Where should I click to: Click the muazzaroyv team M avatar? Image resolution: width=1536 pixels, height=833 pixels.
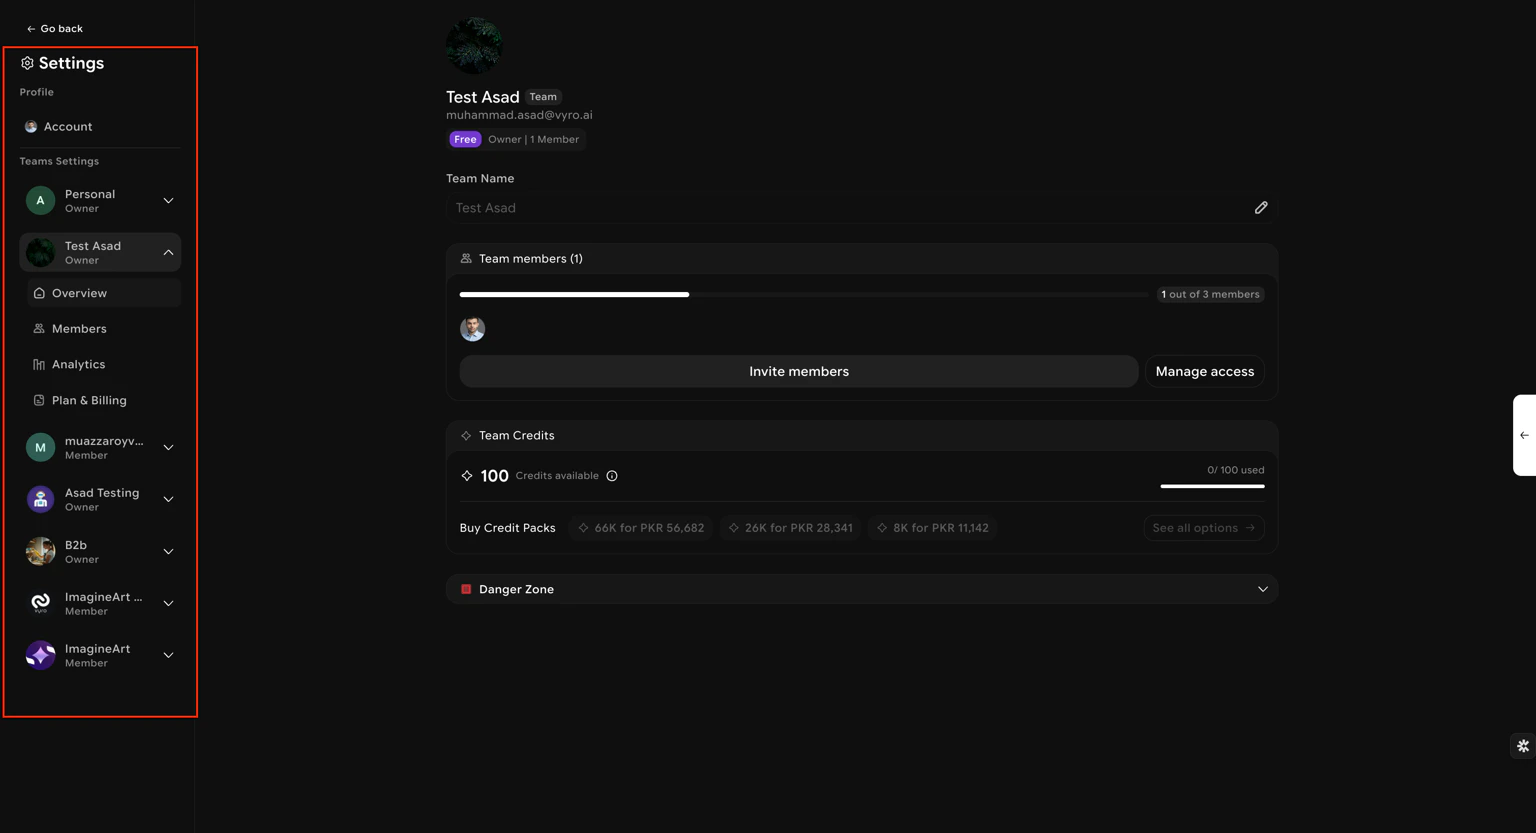(x=40, y=448)
